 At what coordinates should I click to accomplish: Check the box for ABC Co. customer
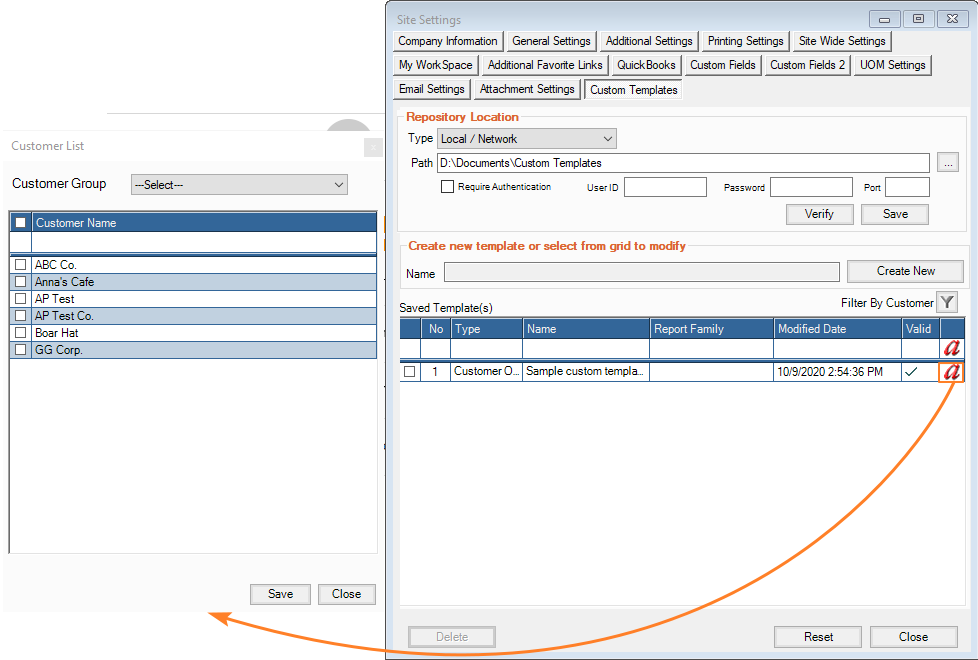tap(20, 265)
